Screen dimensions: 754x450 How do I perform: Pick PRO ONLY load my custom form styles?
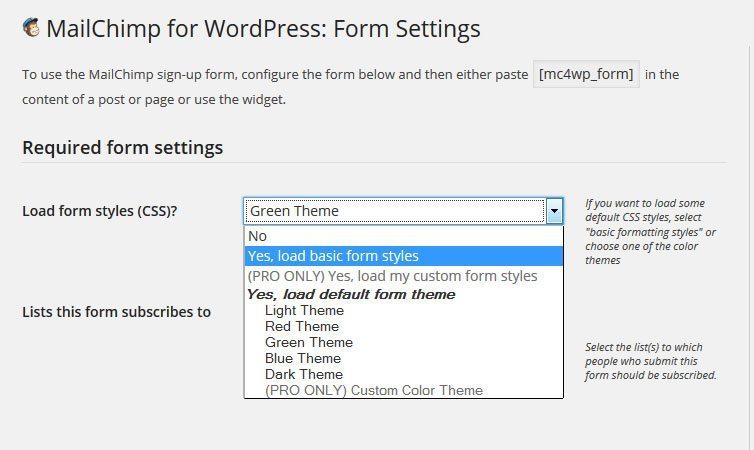[x=403, y=276]
